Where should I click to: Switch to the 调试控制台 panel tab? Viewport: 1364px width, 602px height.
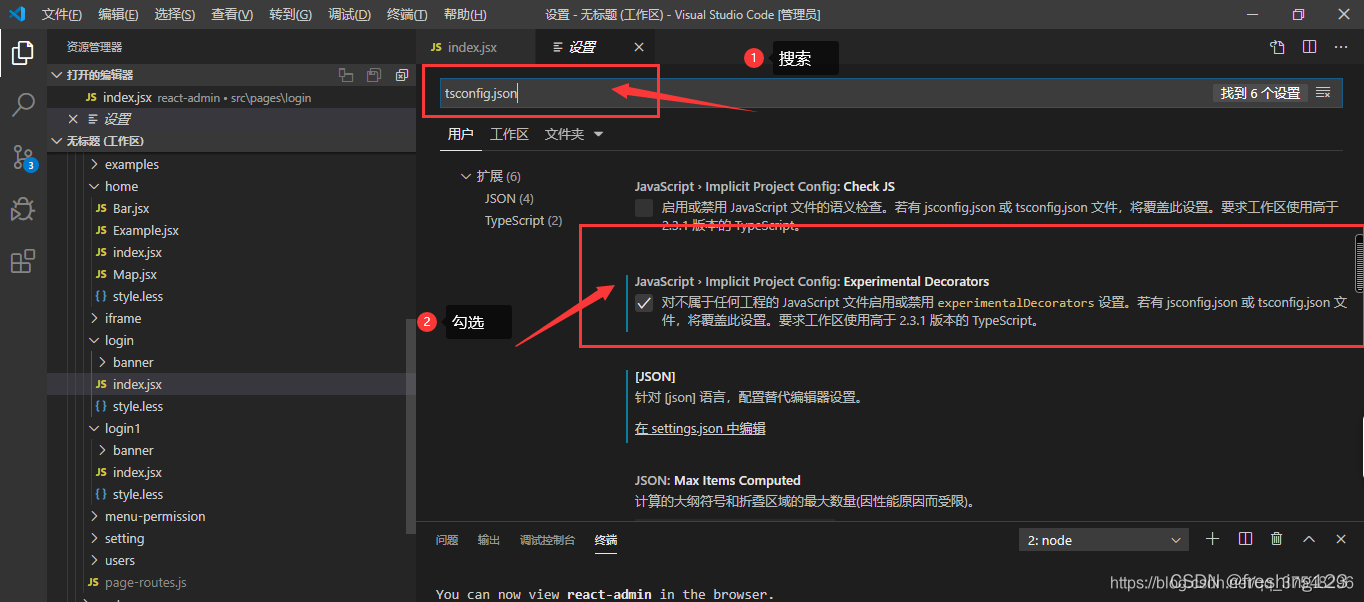[547, 540]
